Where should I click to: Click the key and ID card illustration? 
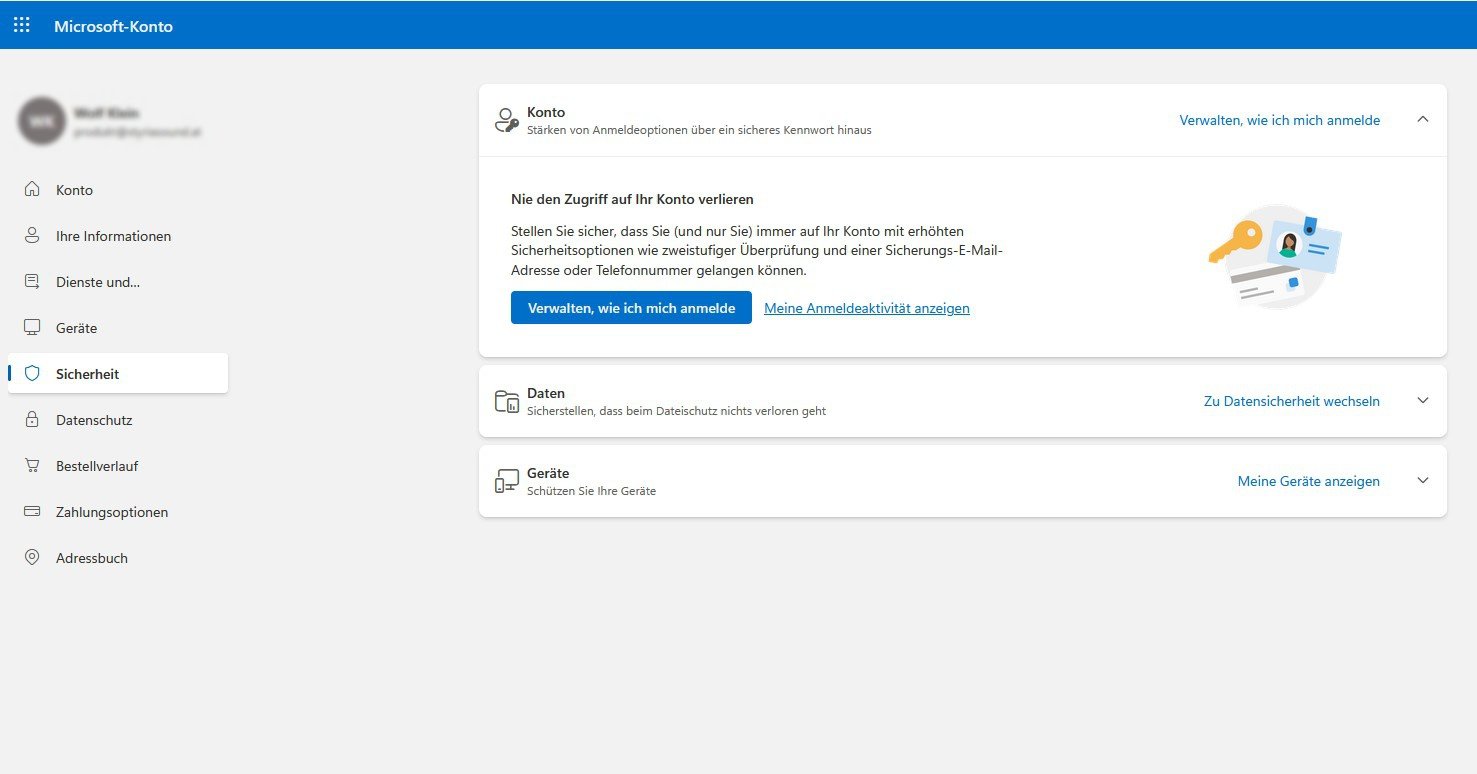click(x=1274, y=256)
